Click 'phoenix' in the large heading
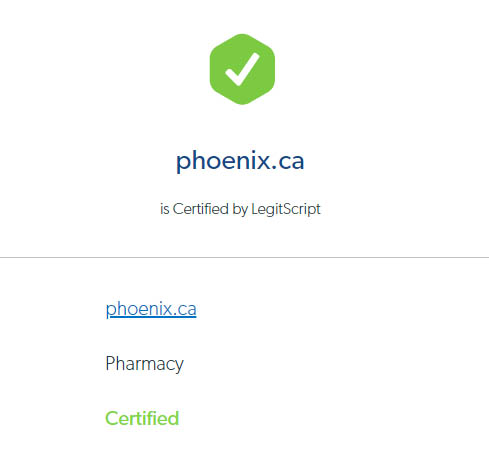The height and width of the screenshot is (455, 489). [x=223, y=161]
